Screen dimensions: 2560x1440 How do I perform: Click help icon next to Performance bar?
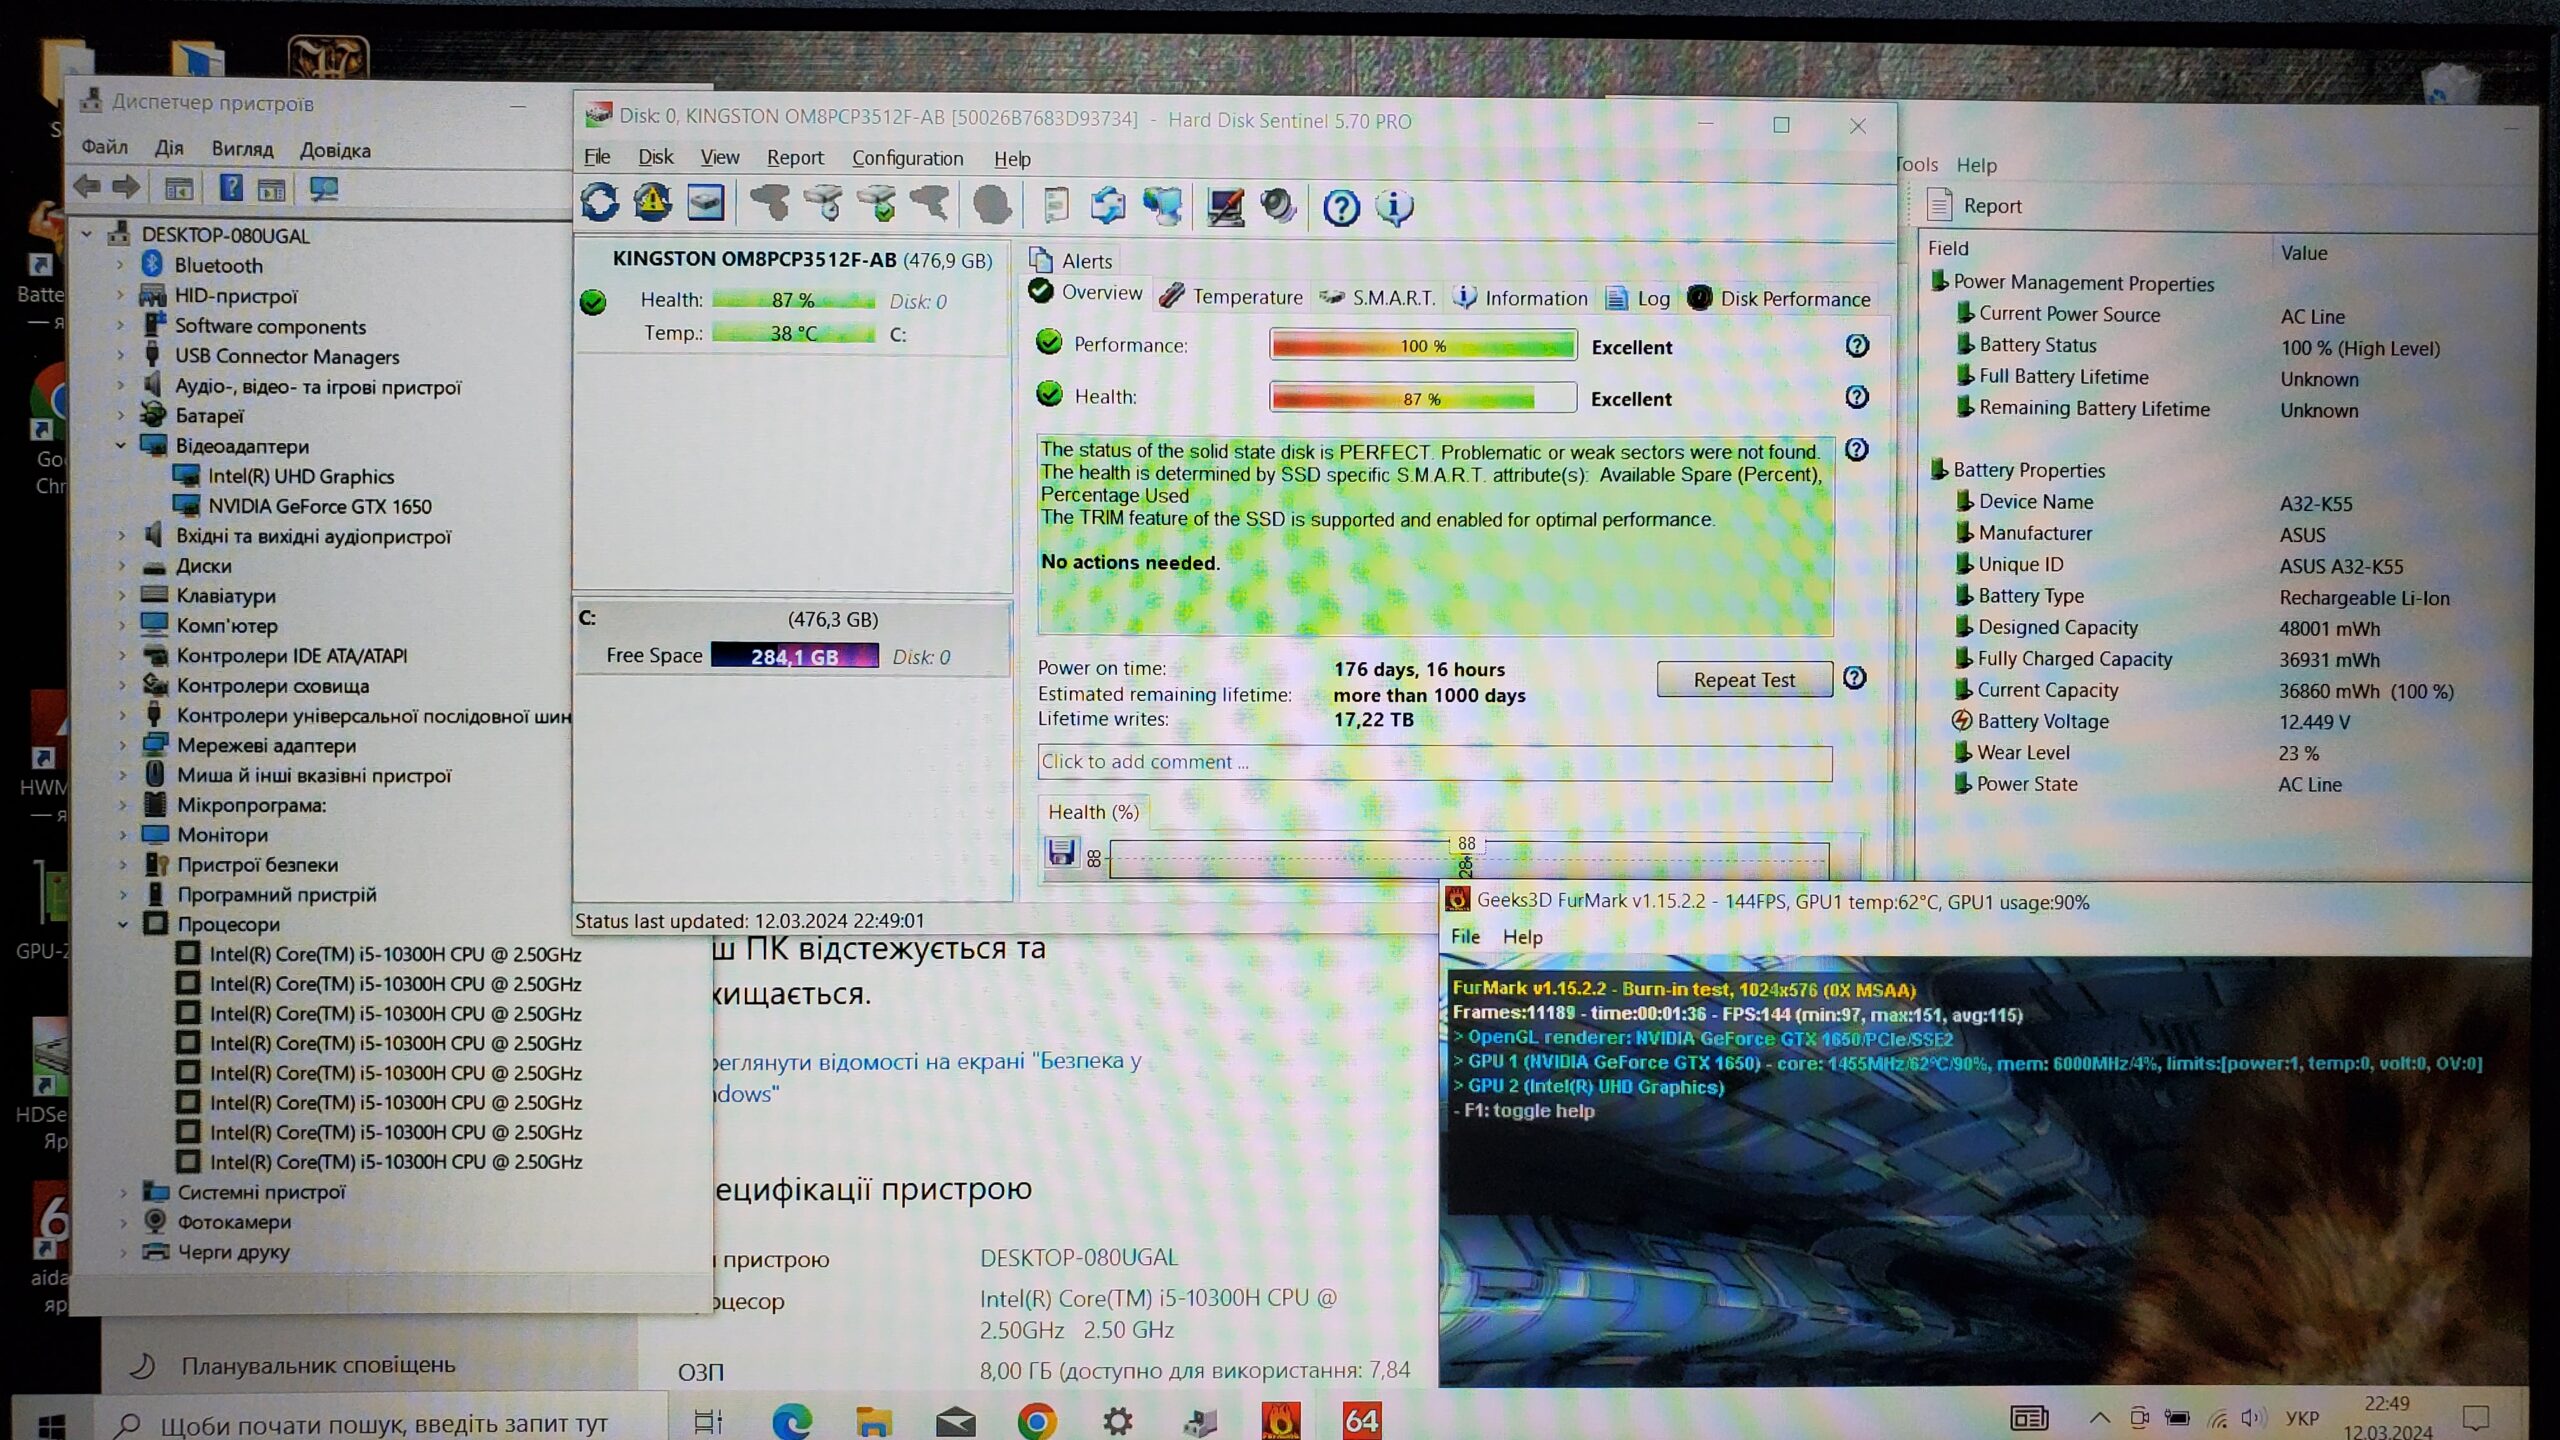(1856, 346)
